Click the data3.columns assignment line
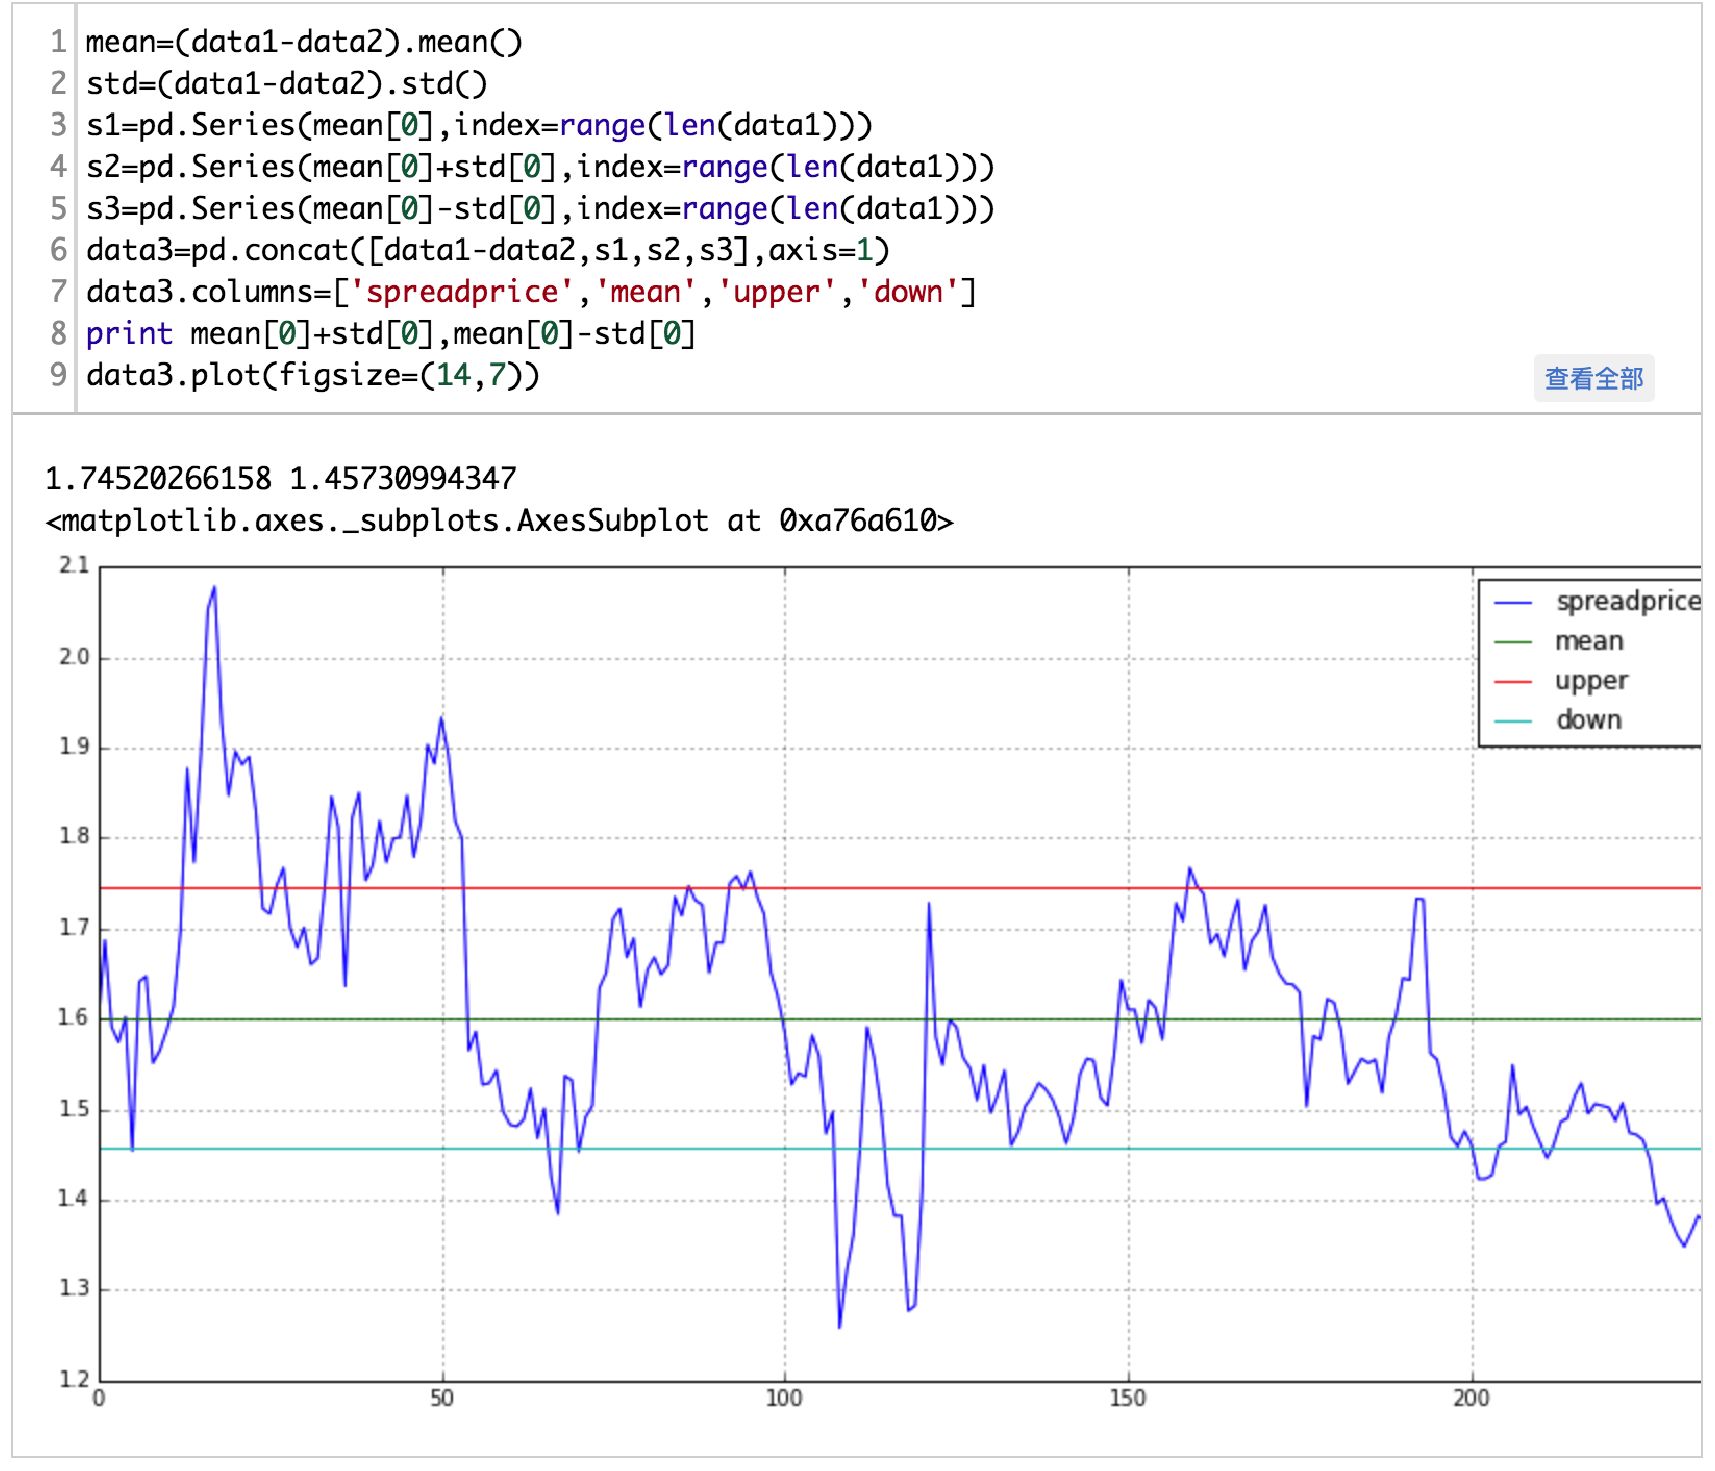 [x=531, y=292]
